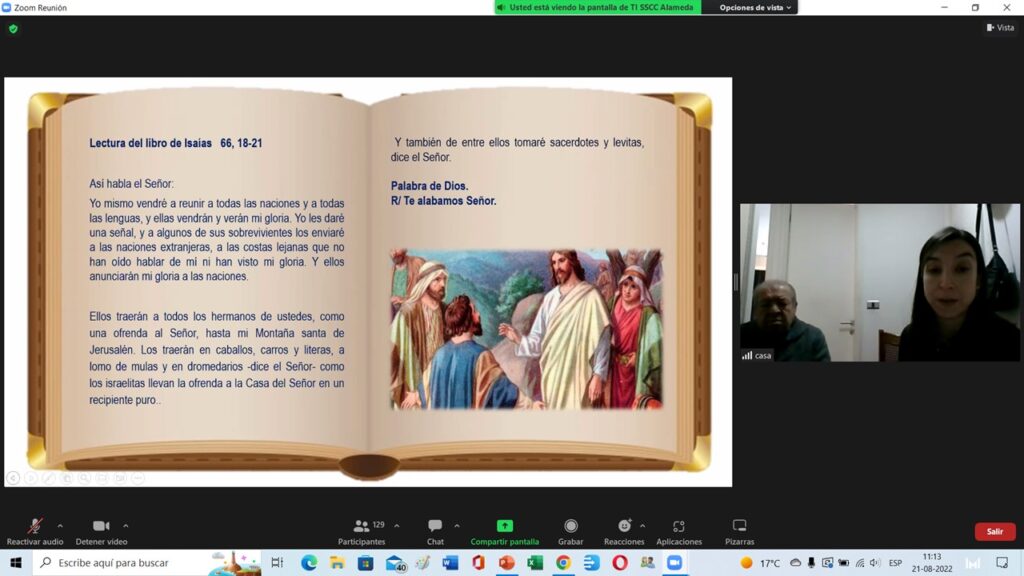Image resolution: width=1024 pixels, height=576 pixels.
Task: Click 'Palabra de Dios.' text on slide
Action: point(429,186)
